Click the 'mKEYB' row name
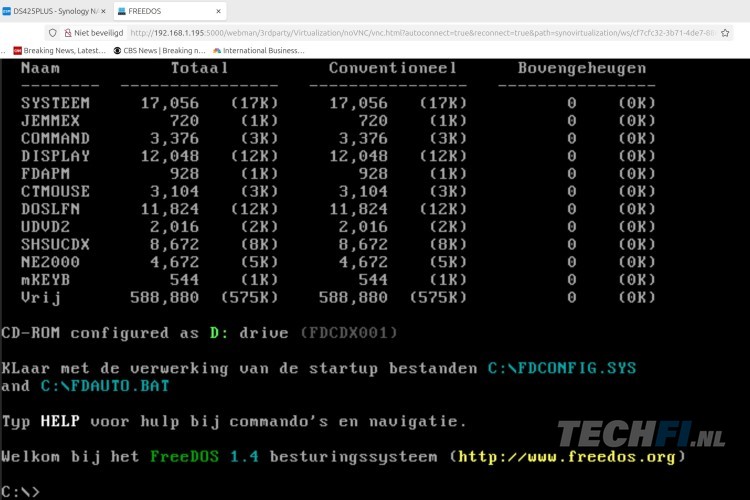This screenshot has height=500, width=750. pyautogui.click(x=45, y=280)
